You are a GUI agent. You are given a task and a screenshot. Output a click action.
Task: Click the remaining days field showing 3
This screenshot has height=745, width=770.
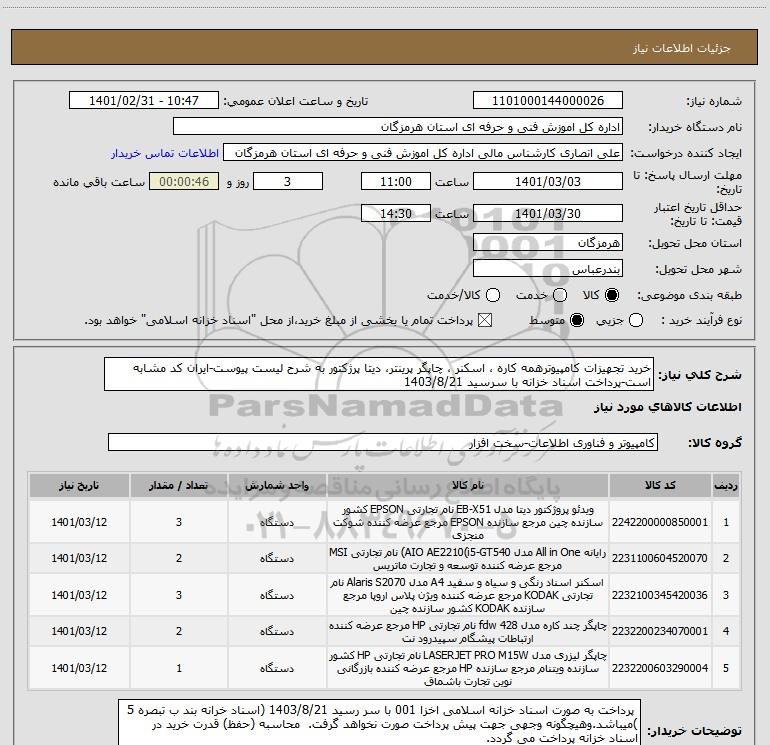click(288, 182)
